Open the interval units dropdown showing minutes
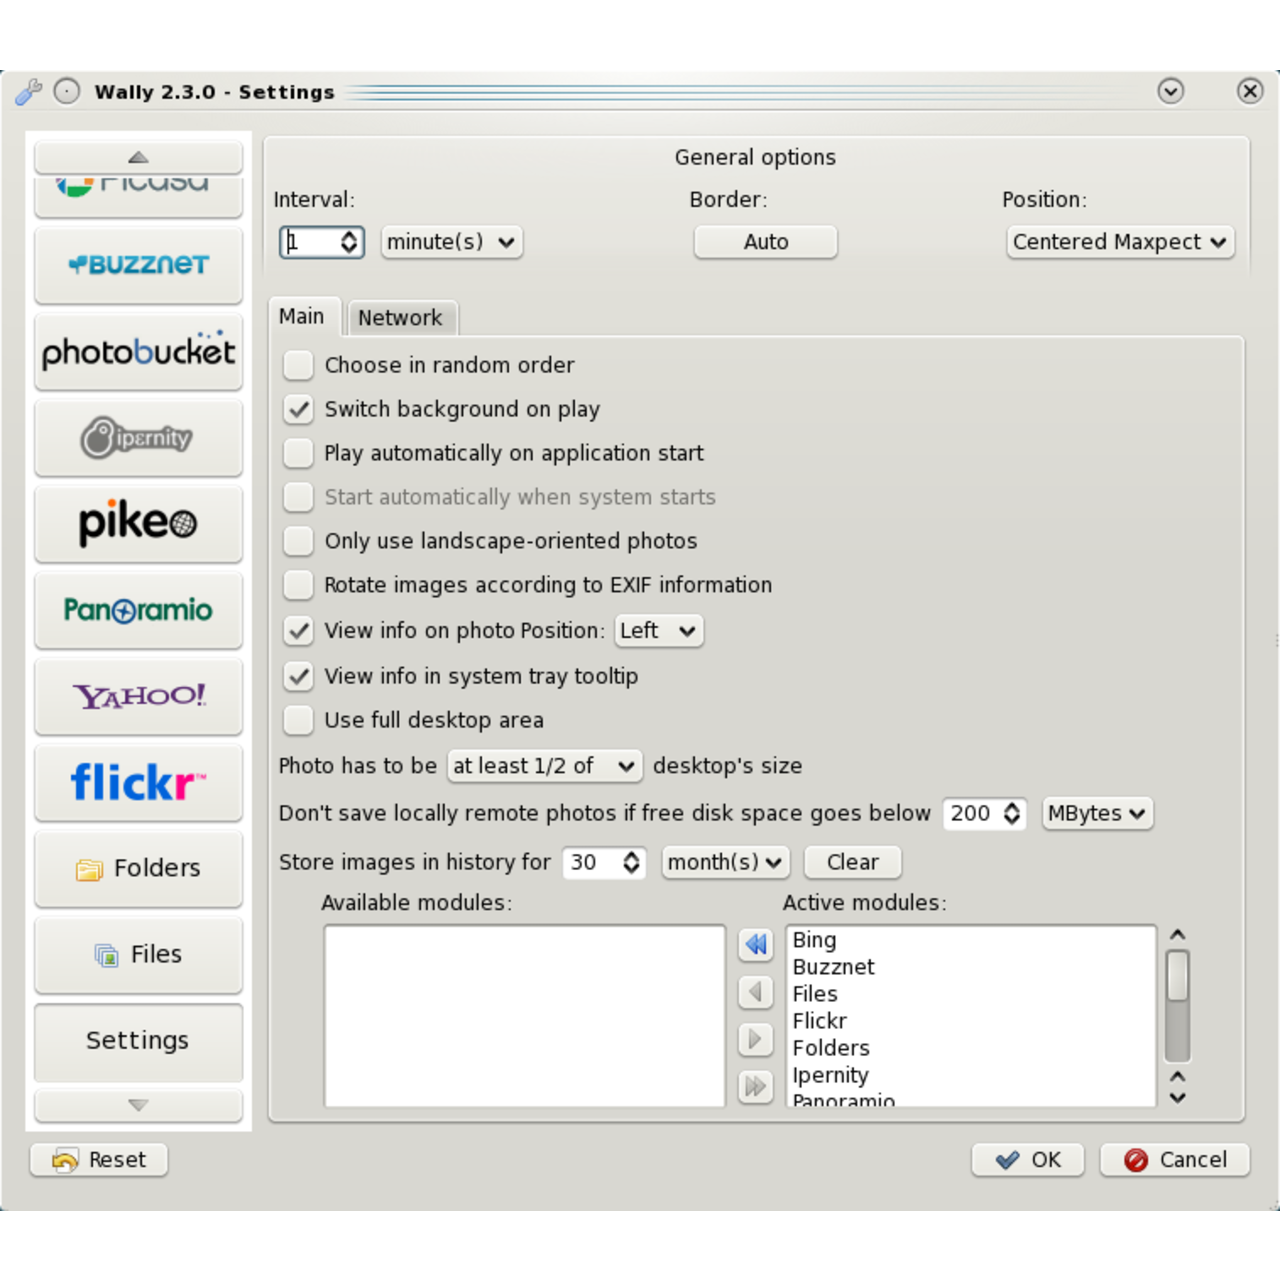Viewport: 1280px width, 1280px height. click(x=451, y=242)
